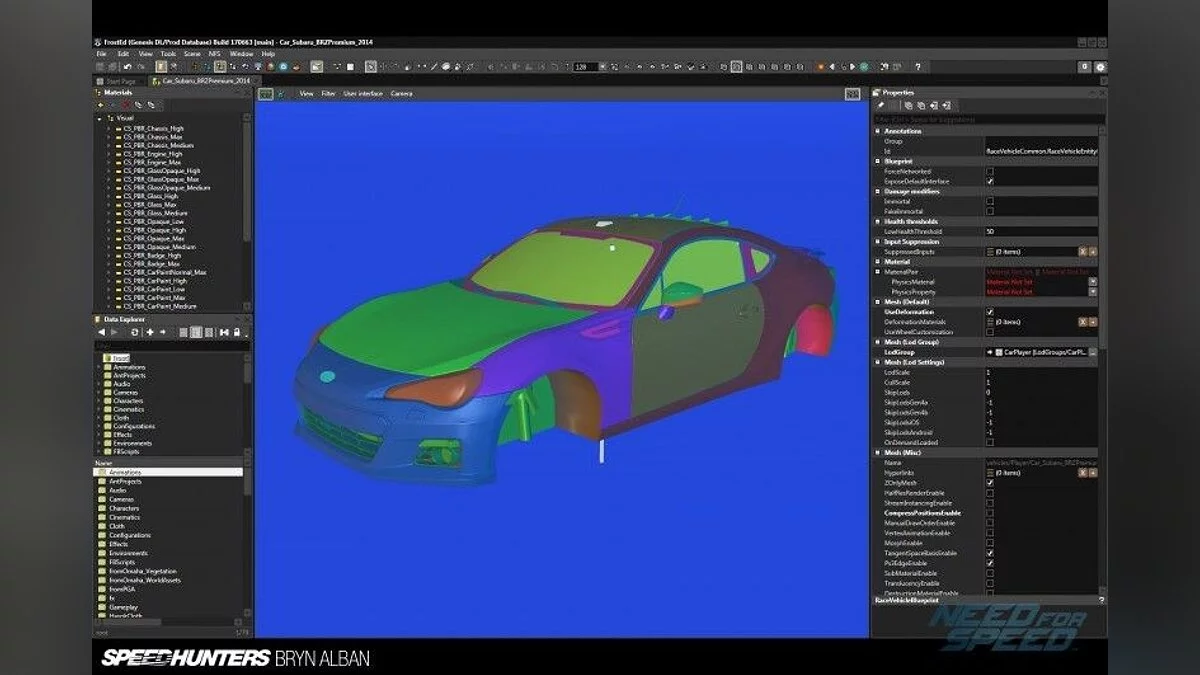The width and height of the screenshot is (1200, 675).
Task: Click the lock icon in Data Explorer
Action: (238, 332)
